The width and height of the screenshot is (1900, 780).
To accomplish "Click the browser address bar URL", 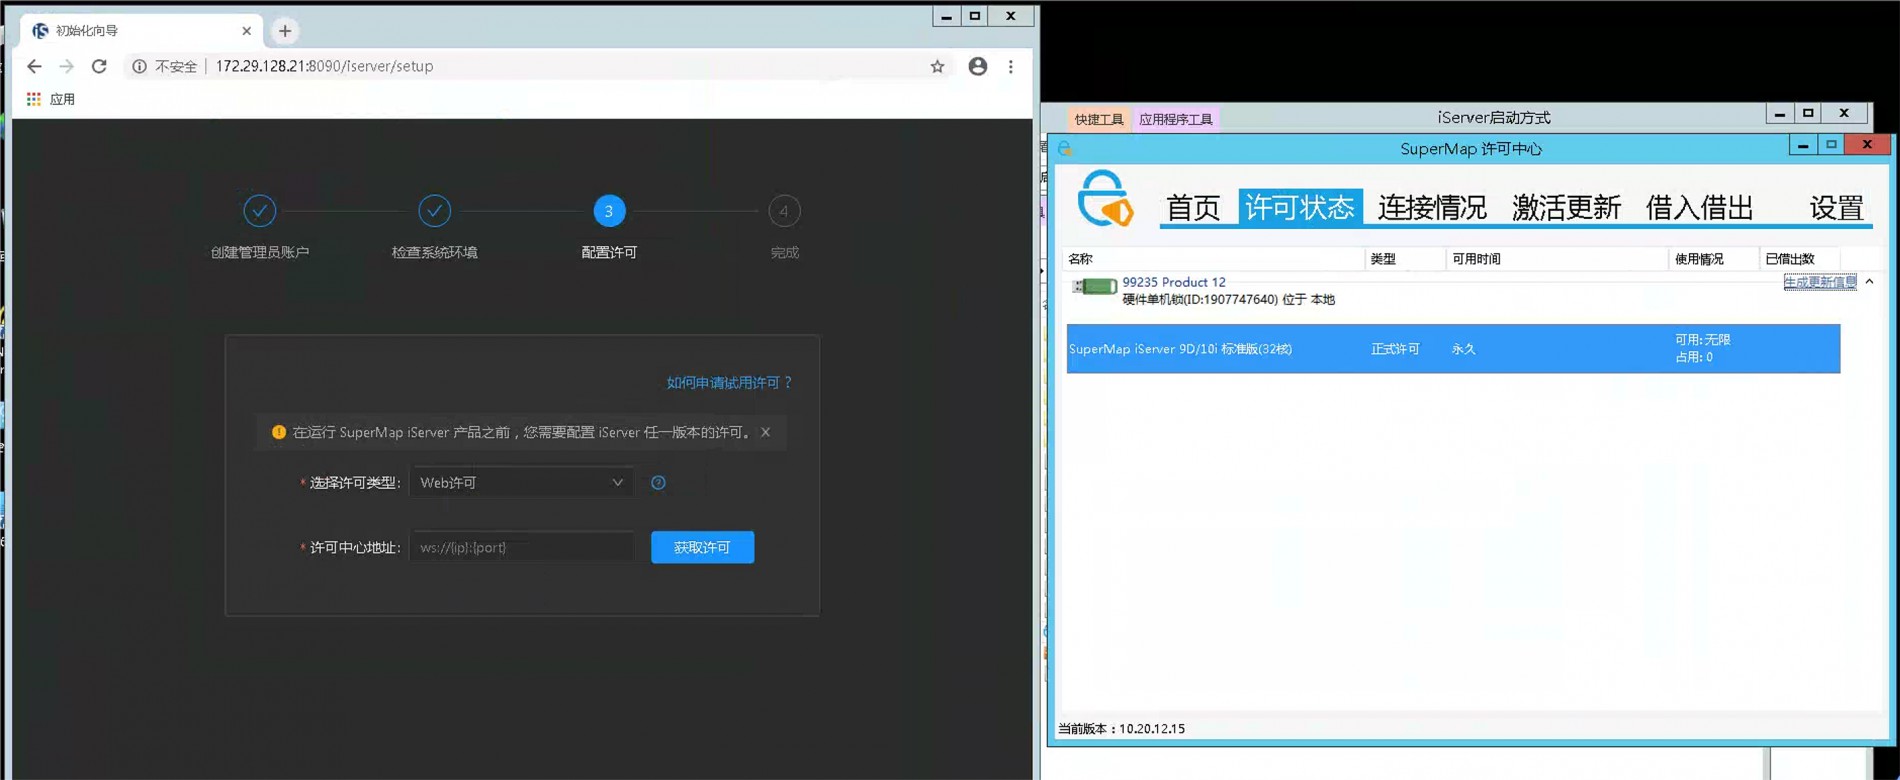I will 325,66.
